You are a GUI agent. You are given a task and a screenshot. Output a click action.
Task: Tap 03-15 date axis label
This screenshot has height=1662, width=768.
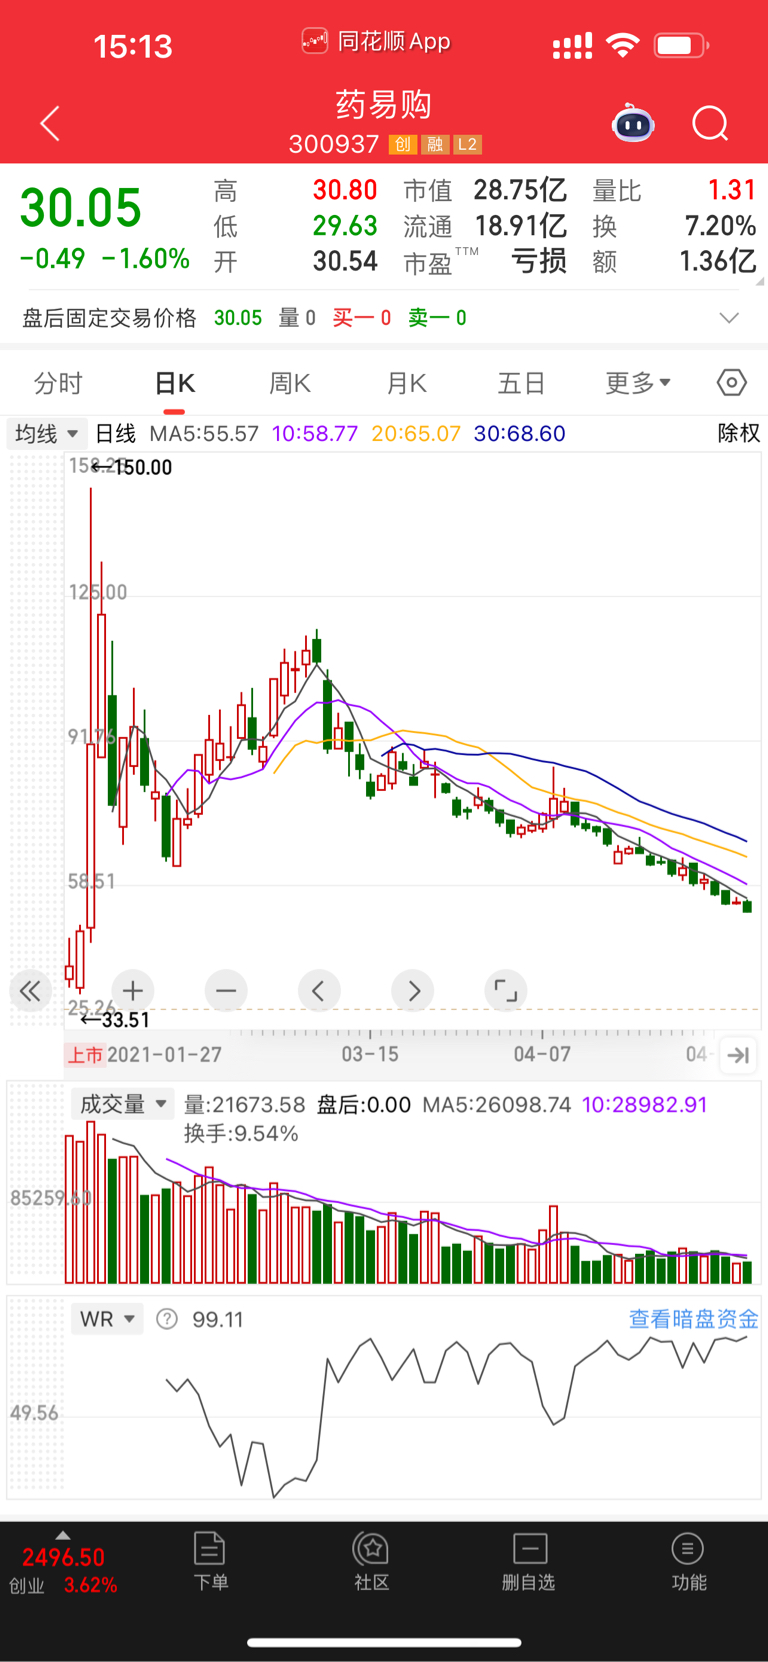370,1055
